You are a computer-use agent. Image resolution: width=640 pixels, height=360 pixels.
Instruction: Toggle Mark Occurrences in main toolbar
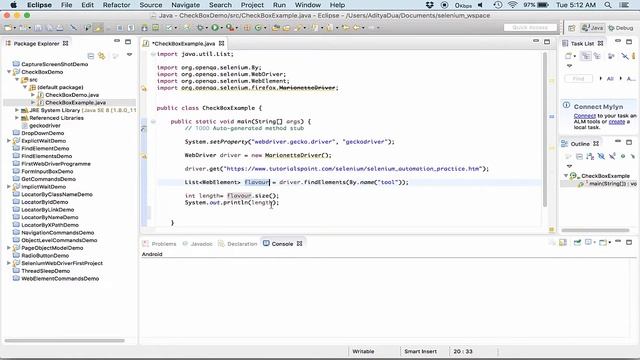pos(98,28)
